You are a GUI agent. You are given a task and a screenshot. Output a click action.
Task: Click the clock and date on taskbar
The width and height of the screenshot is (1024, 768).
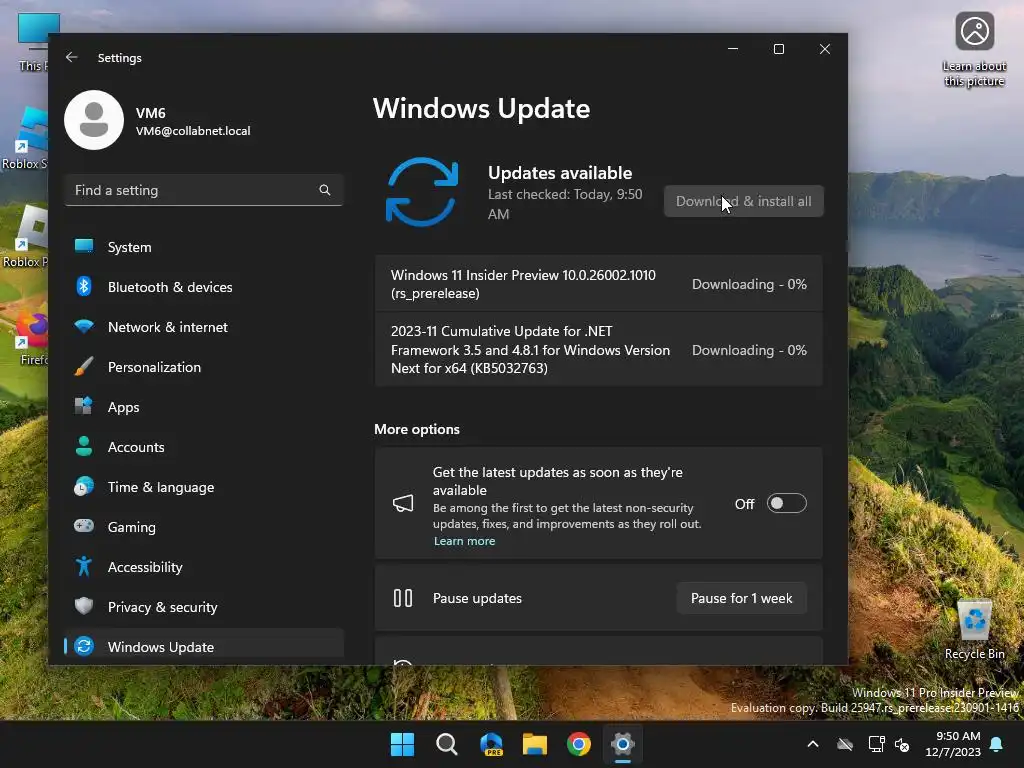coord(953,744)
